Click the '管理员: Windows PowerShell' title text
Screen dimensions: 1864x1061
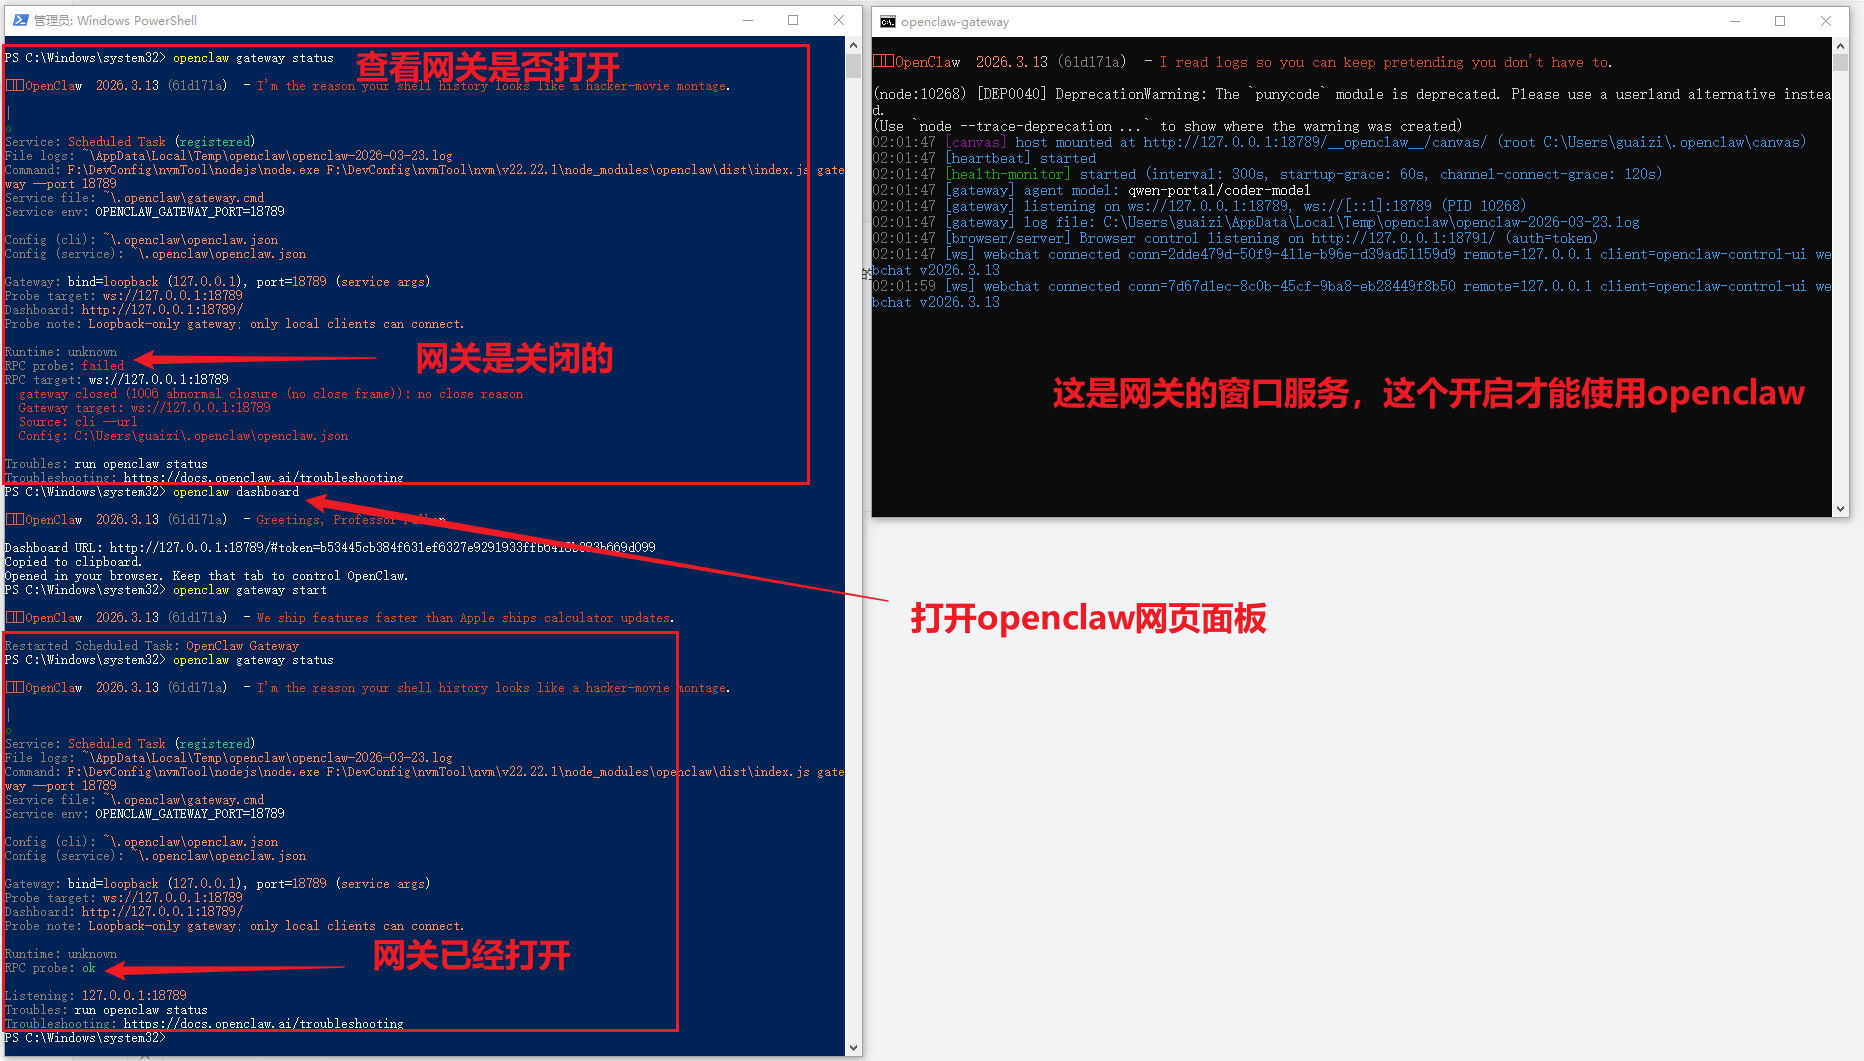tap(115, 20)
